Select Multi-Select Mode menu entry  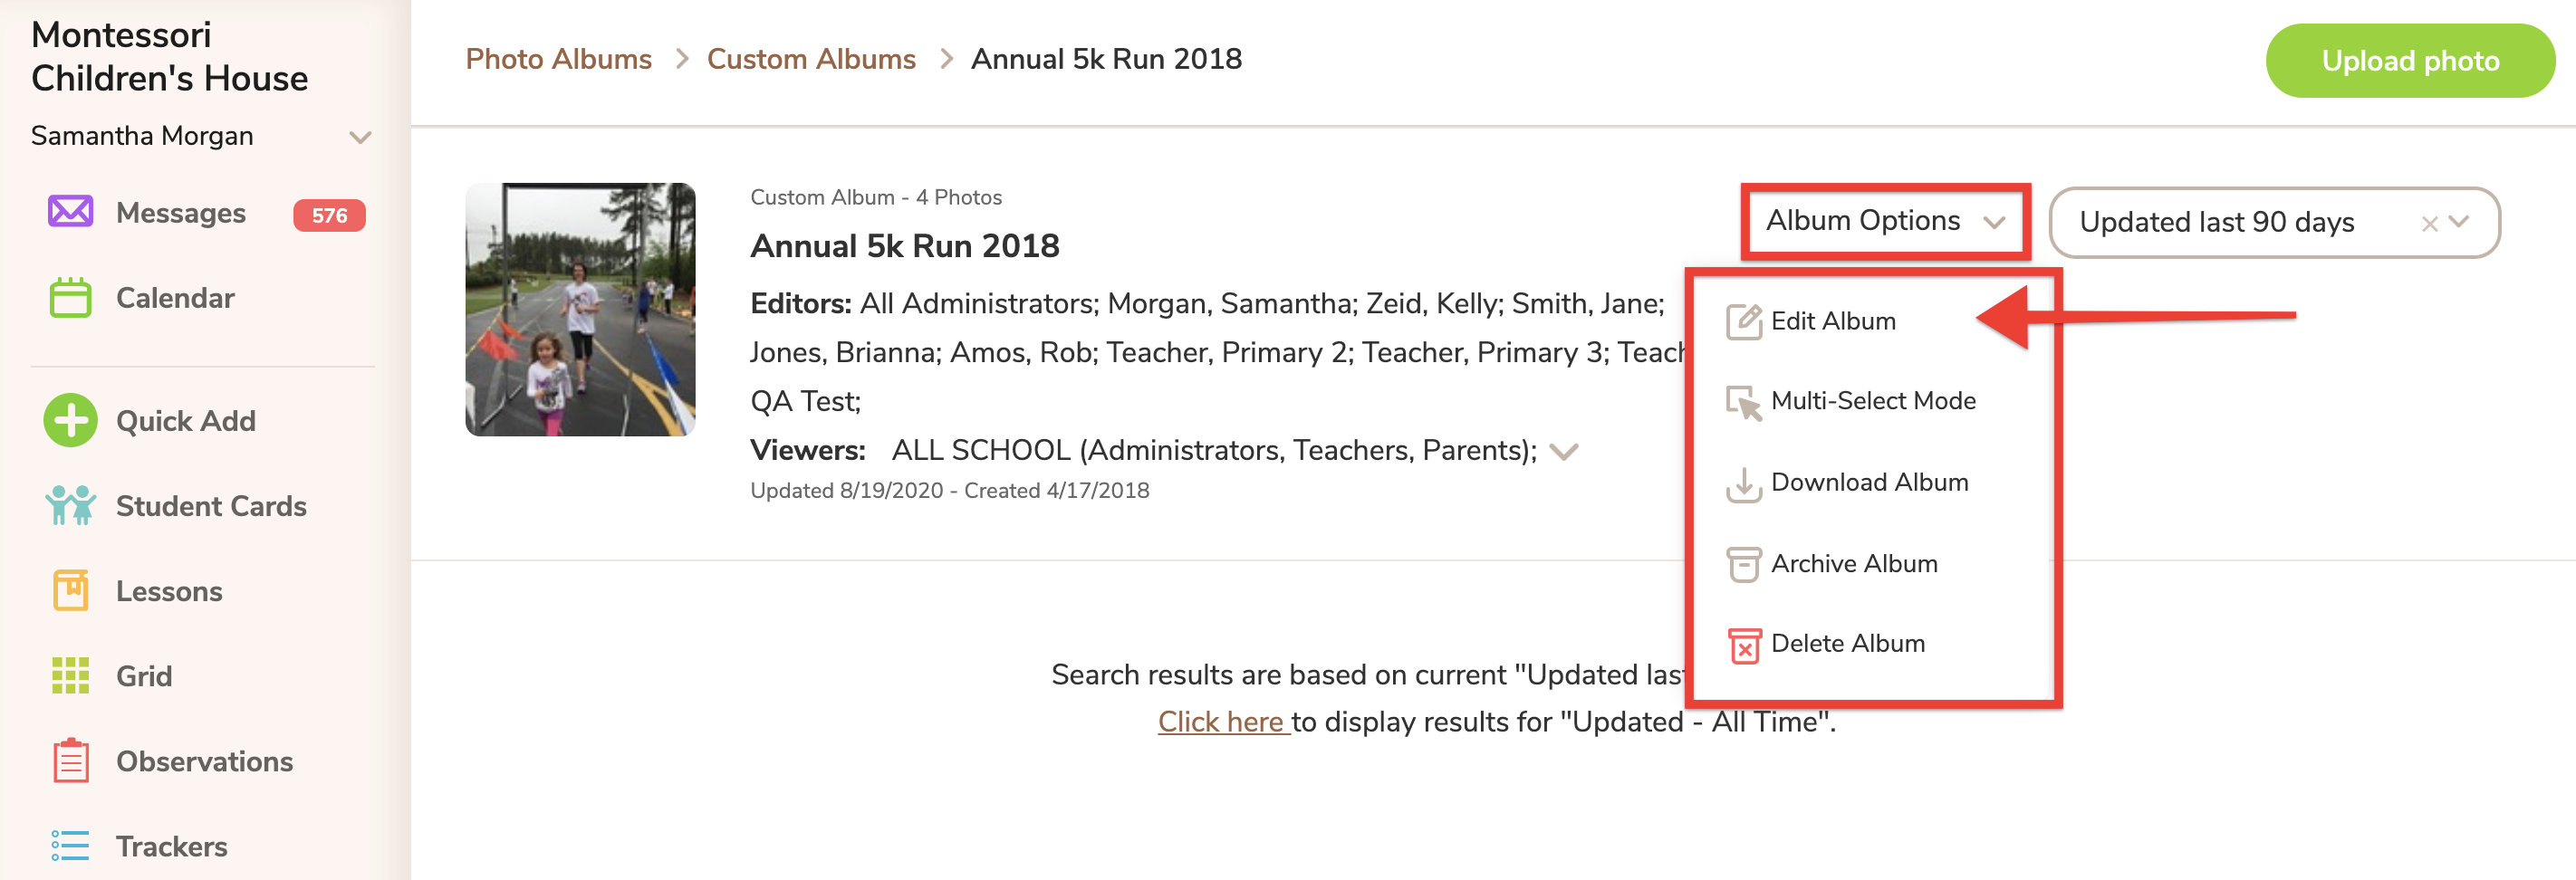pos(1872,401)
